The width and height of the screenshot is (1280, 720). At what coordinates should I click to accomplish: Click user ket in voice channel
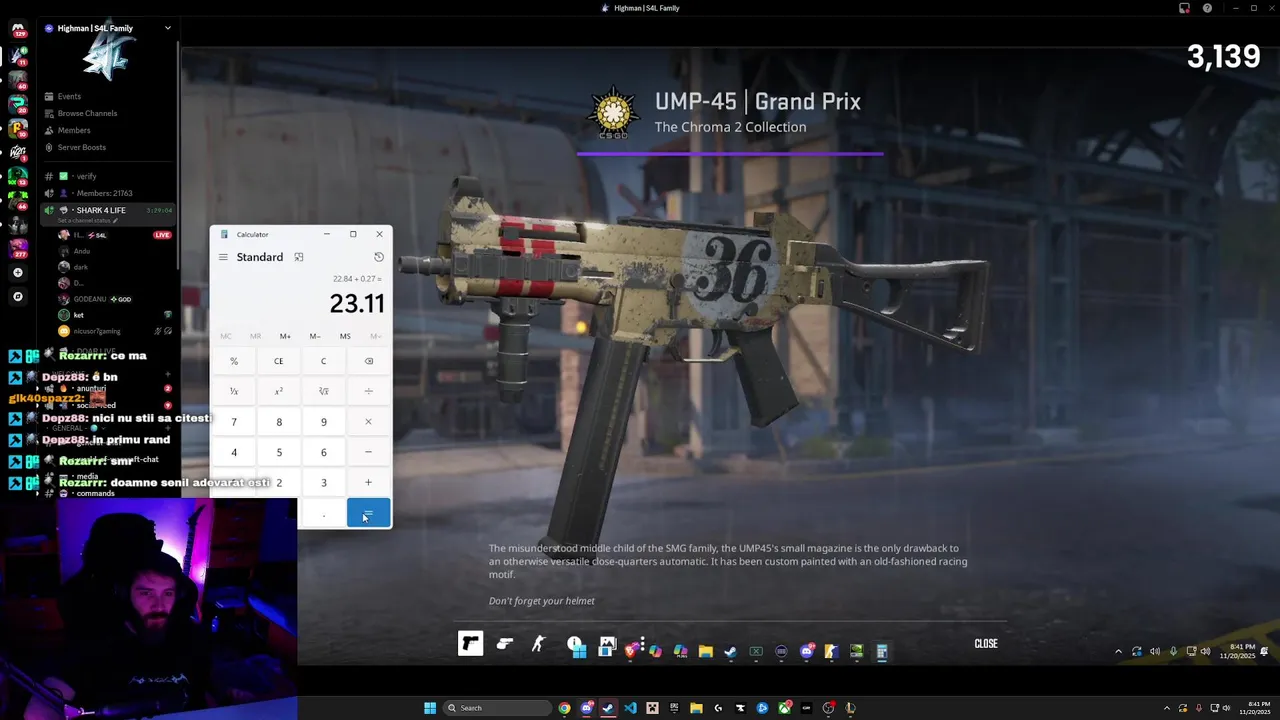click(x=78, y=315)
